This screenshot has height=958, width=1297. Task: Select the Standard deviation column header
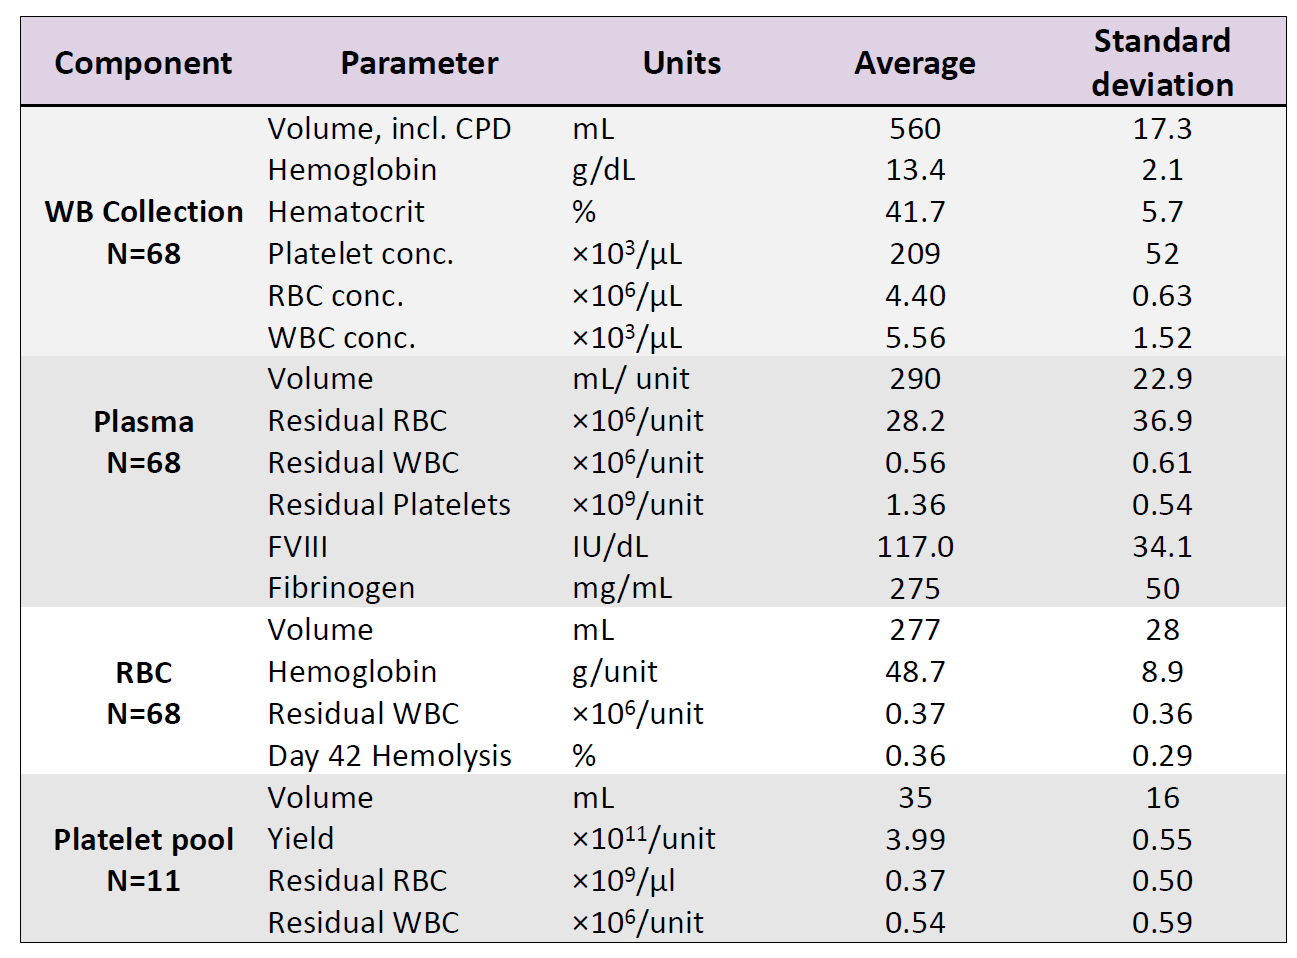click(1161, 62)
